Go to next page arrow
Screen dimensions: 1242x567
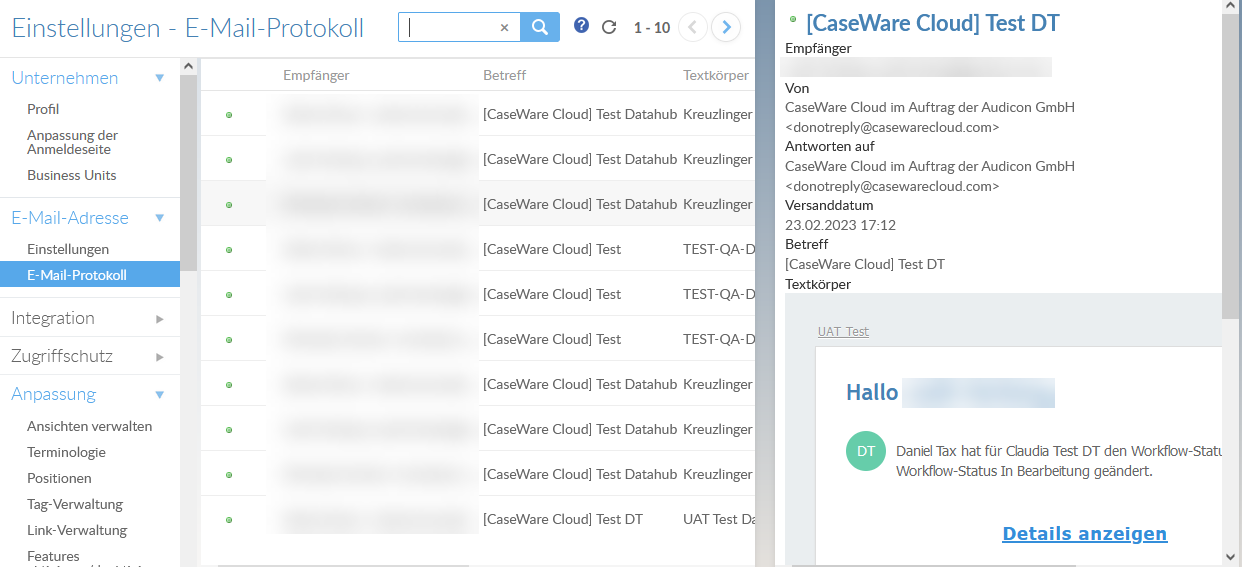tap(726, 27)
